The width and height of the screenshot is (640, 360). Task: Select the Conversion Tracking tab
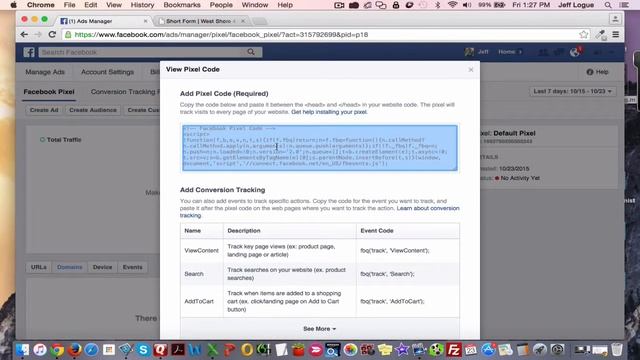[x=125, y=92]
